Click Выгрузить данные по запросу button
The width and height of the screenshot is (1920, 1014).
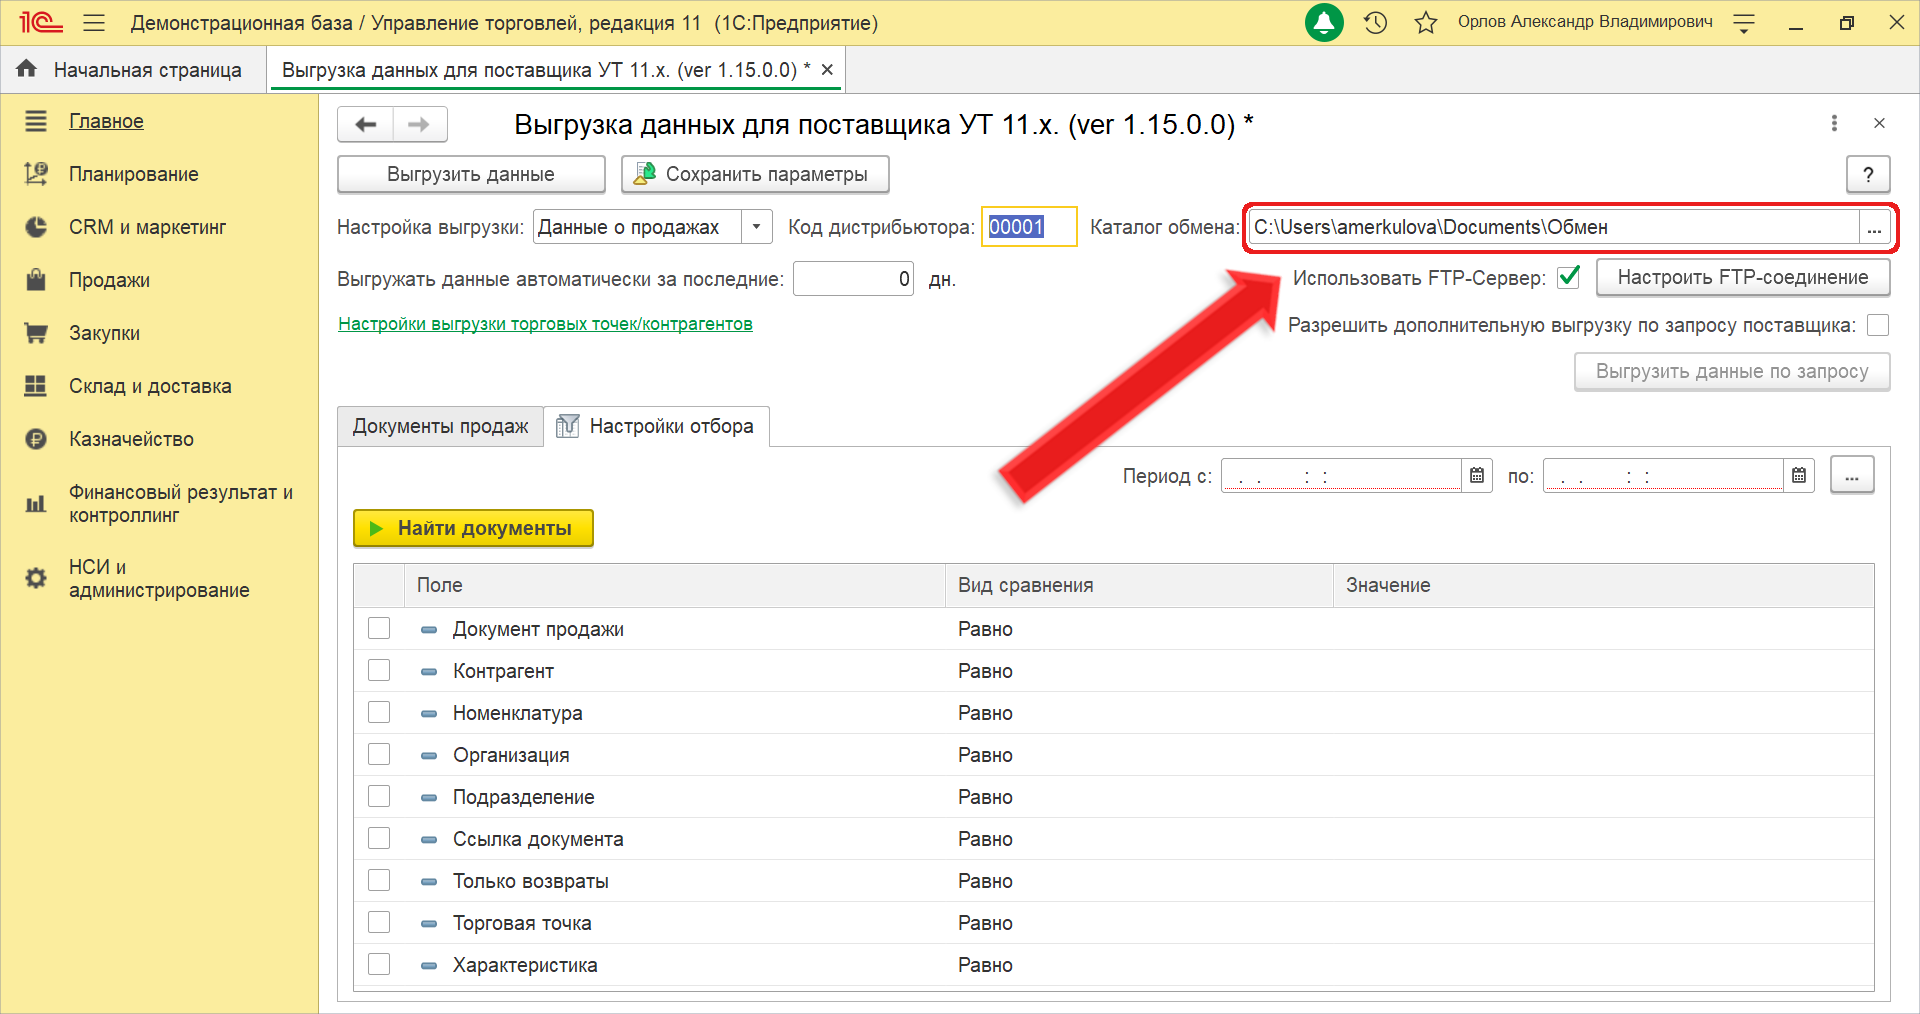click(1732, 371)
